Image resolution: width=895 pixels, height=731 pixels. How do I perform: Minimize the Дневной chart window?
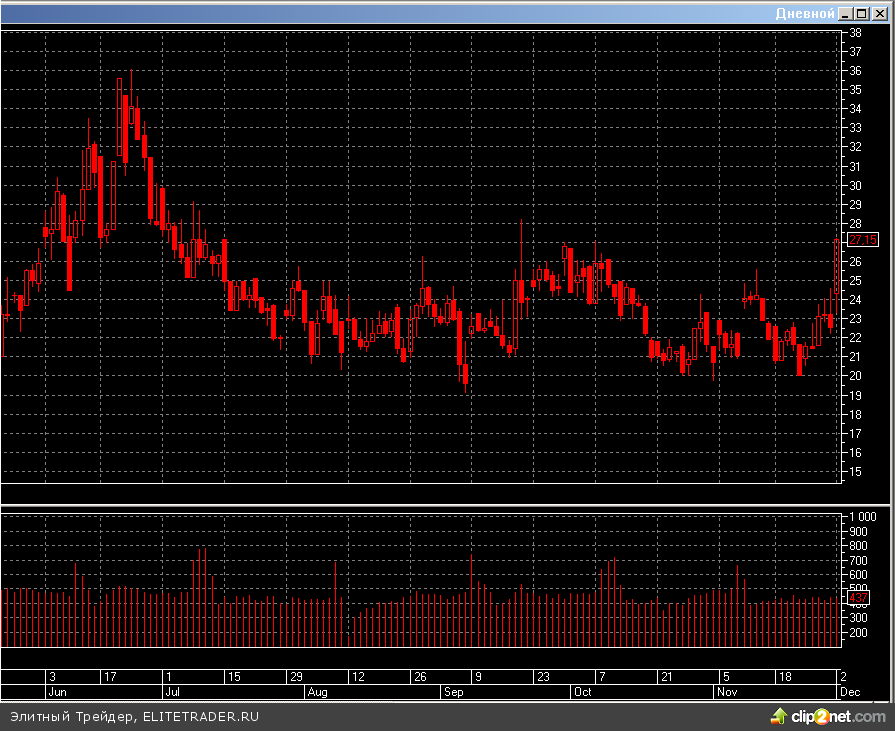coord(846,13)
